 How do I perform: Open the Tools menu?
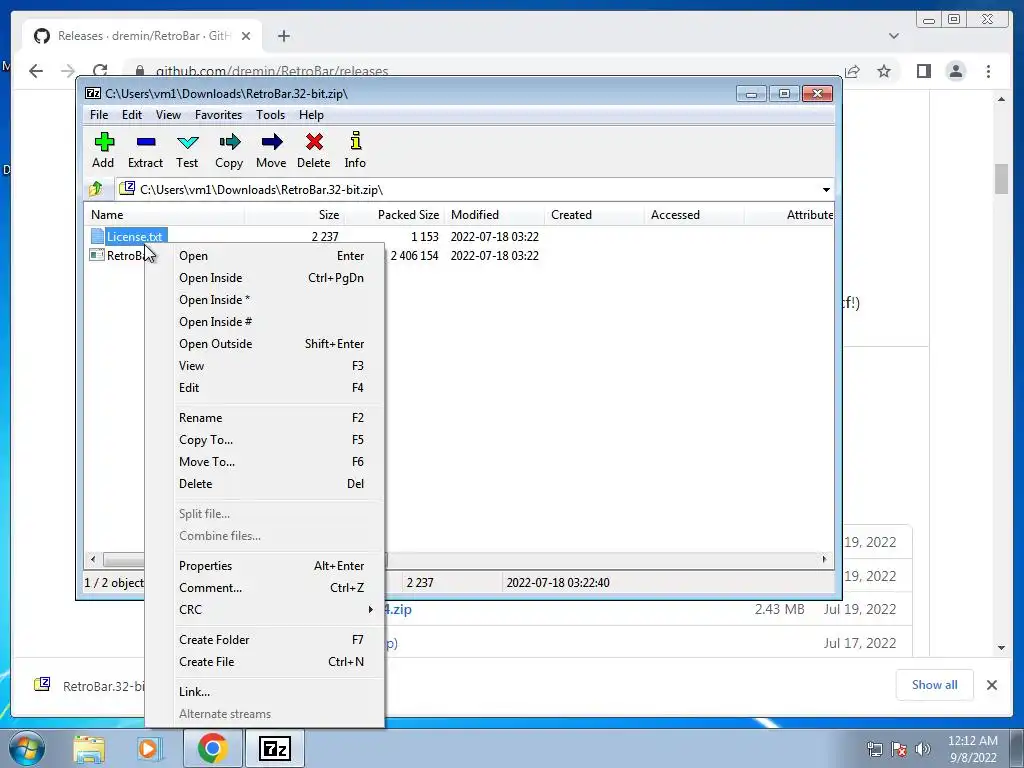tap(270, 115)
